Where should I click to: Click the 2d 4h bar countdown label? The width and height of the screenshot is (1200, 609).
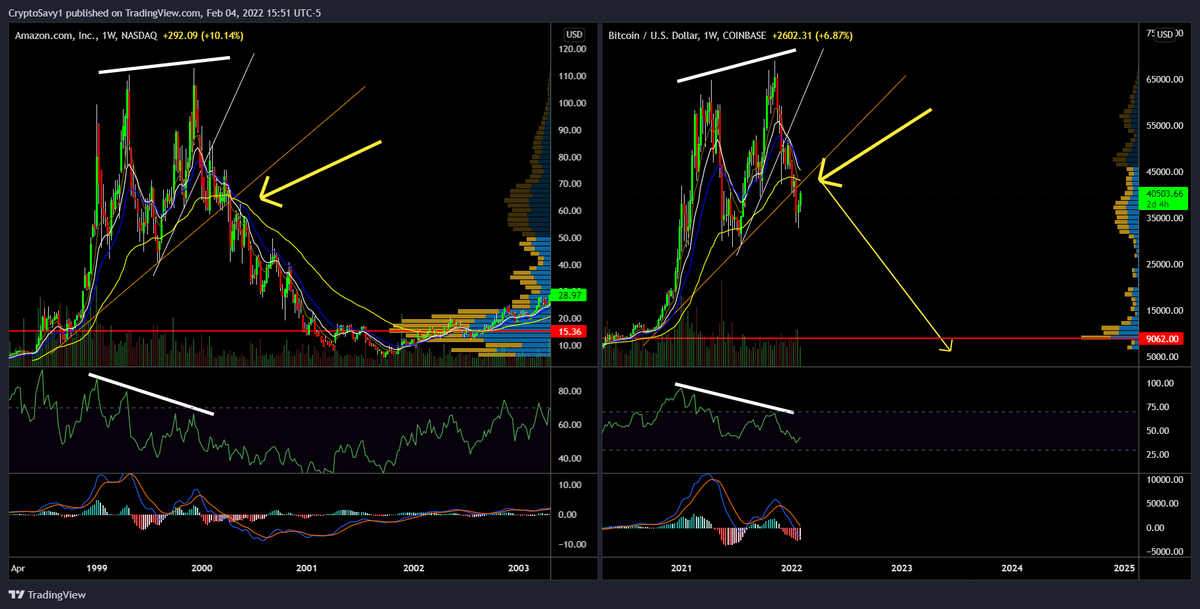(1158, 204)
